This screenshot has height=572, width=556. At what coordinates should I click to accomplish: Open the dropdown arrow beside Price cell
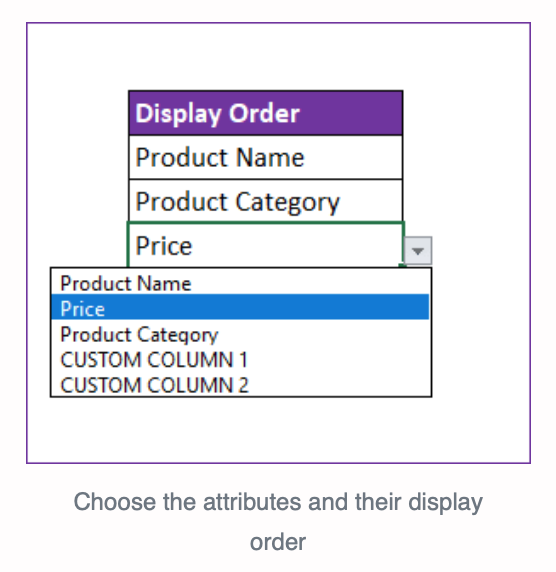point(418,251)
